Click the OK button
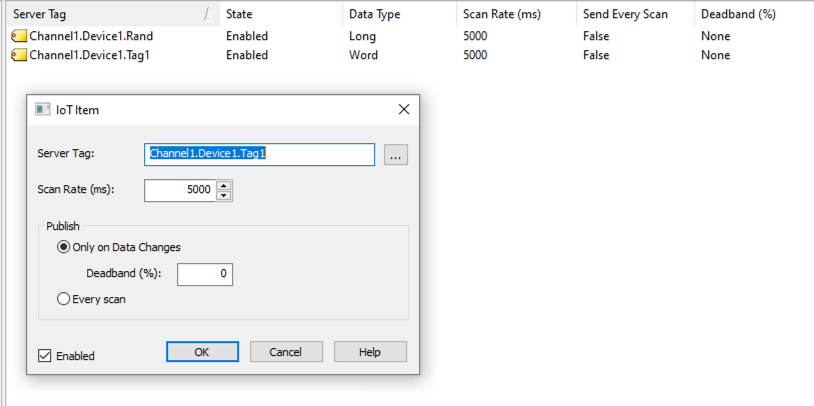814x406 pixels. (202, 352)
